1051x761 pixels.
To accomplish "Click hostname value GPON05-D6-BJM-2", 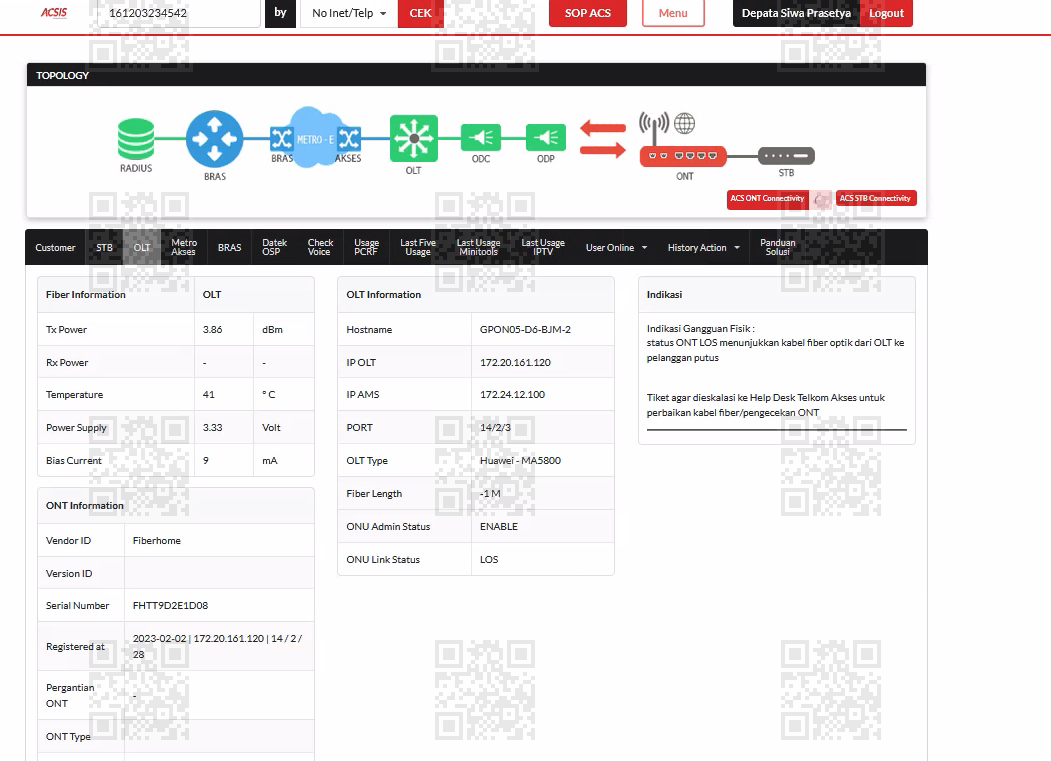I will tap(526, 329).
